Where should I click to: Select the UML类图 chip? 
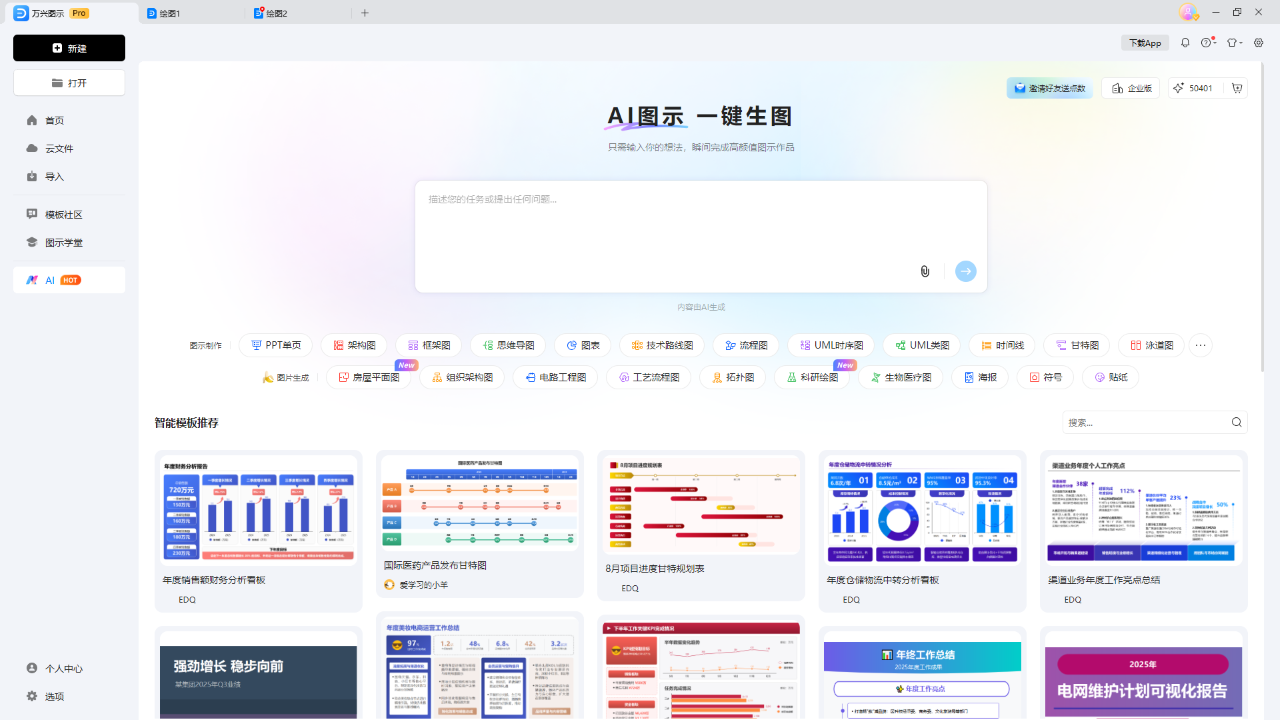click(x=922, y=345)
